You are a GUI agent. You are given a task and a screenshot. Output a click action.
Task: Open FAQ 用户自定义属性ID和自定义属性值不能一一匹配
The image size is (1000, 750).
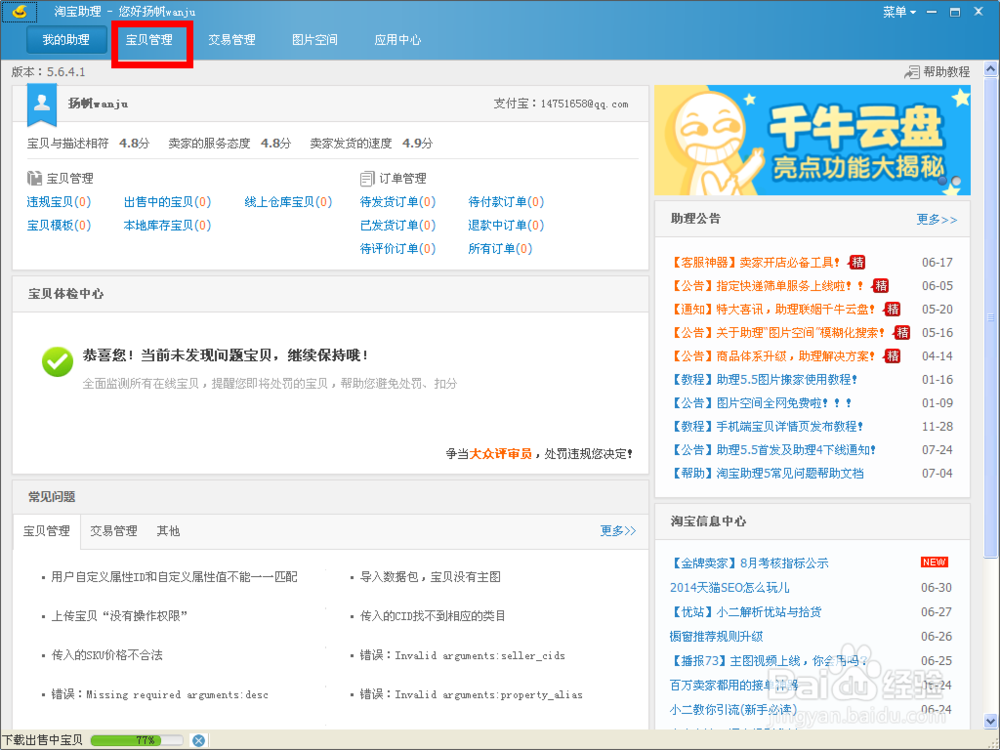[174, 577]
